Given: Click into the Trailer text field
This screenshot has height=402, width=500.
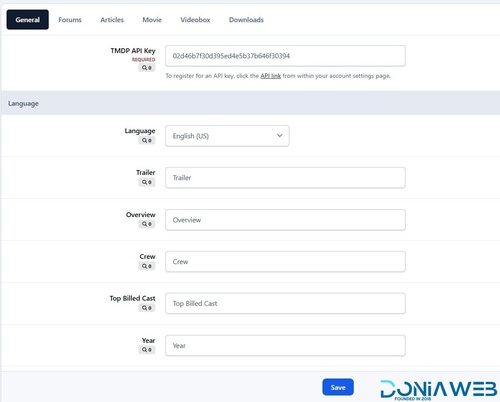Looking at the screenshot, I should pyautogui.click(x=285, y=178).
